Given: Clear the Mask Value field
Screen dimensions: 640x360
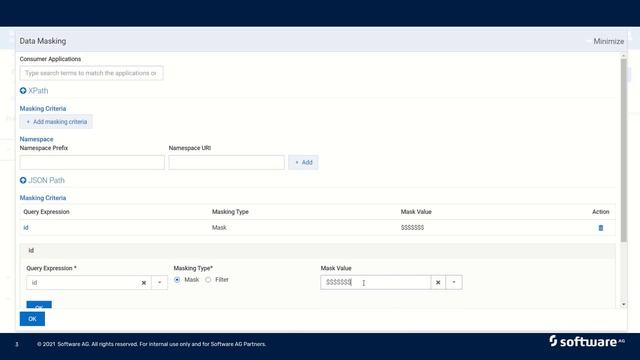Looking at the screenshot, I should click(x=438, y=282).
